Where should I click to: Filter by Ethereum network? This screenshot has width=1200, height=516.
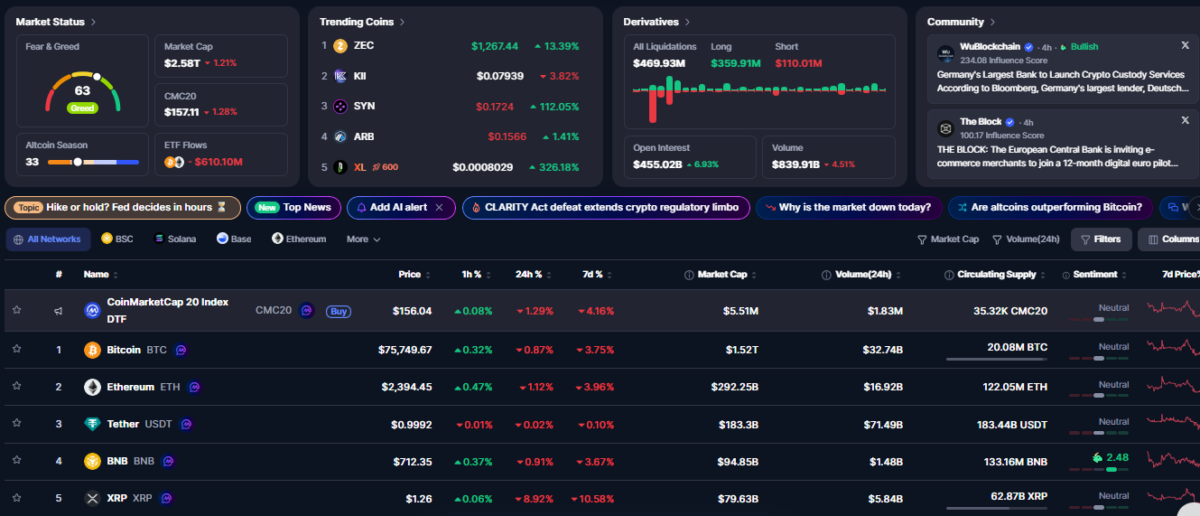coord(299,239)
